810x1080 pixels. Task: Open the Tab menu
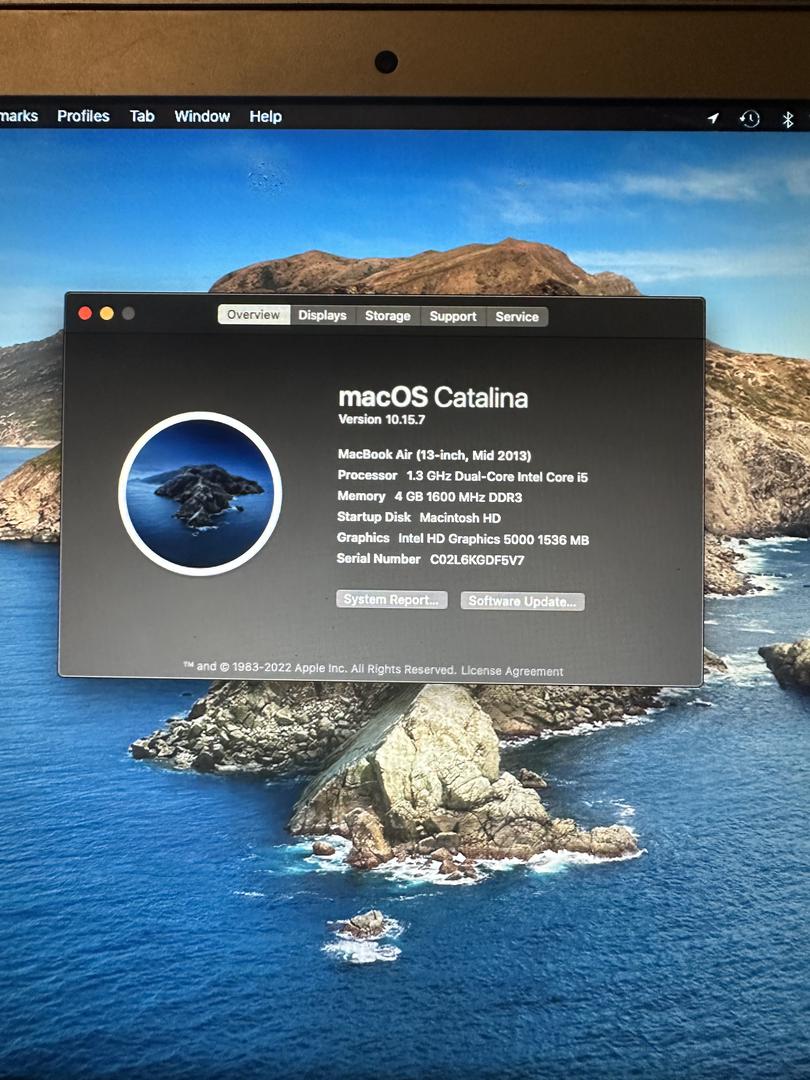click(x=142, y=116)
